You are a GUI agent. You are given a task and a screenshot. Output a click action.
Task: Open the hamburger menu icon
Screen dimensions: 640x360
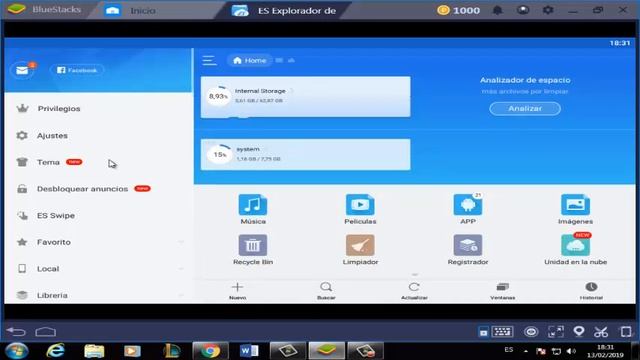(209, 60)
